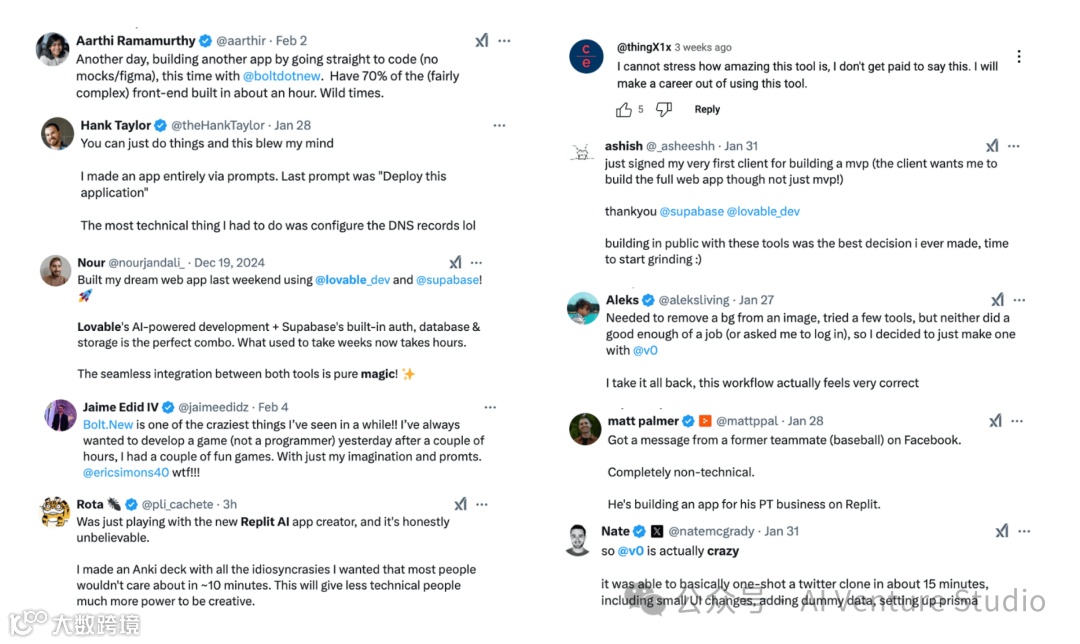The image size is (1080, 644).
Task: Like the @thingX1x comment with thumbs up
Action: 624,109
